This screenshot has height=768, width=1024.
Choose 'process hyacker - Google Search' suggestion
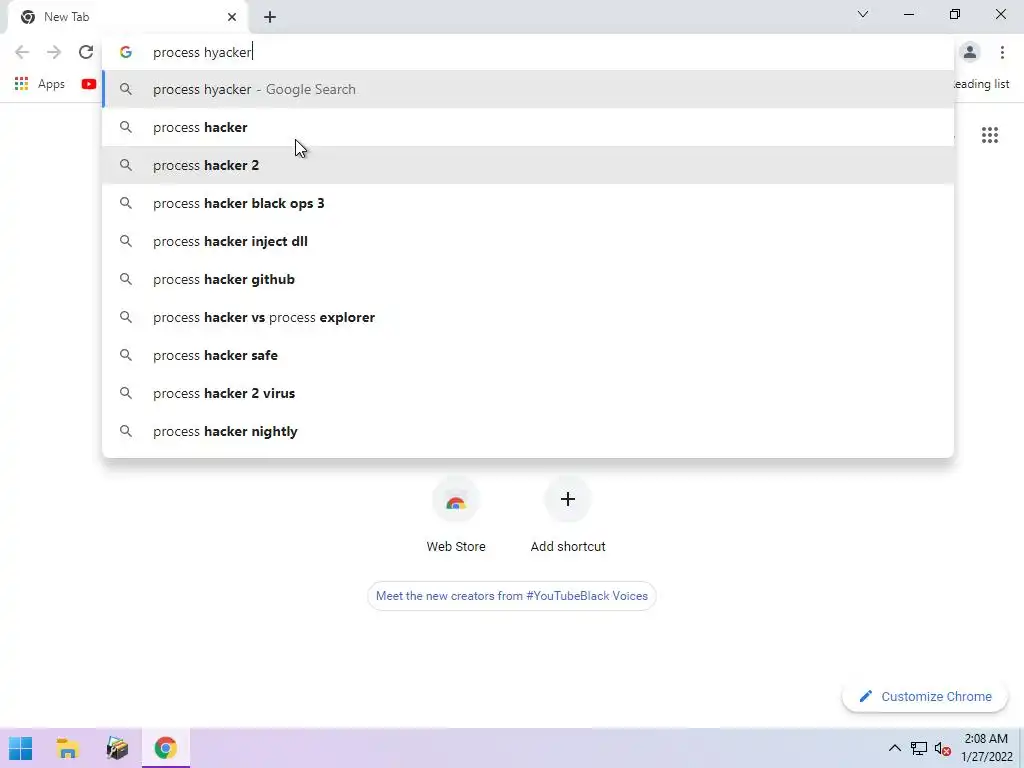(x=528, y=89)
